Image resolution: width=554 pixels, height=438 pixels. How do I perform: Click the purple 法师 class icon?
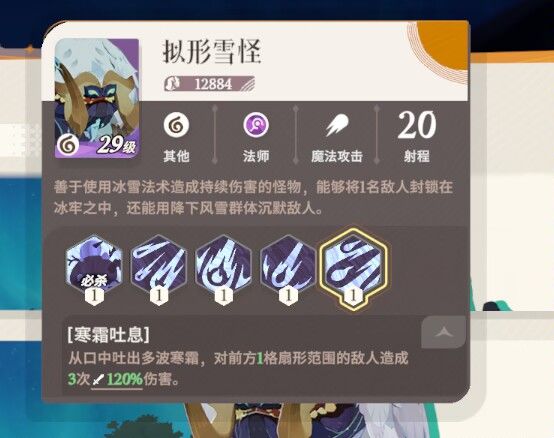[256, 125]
